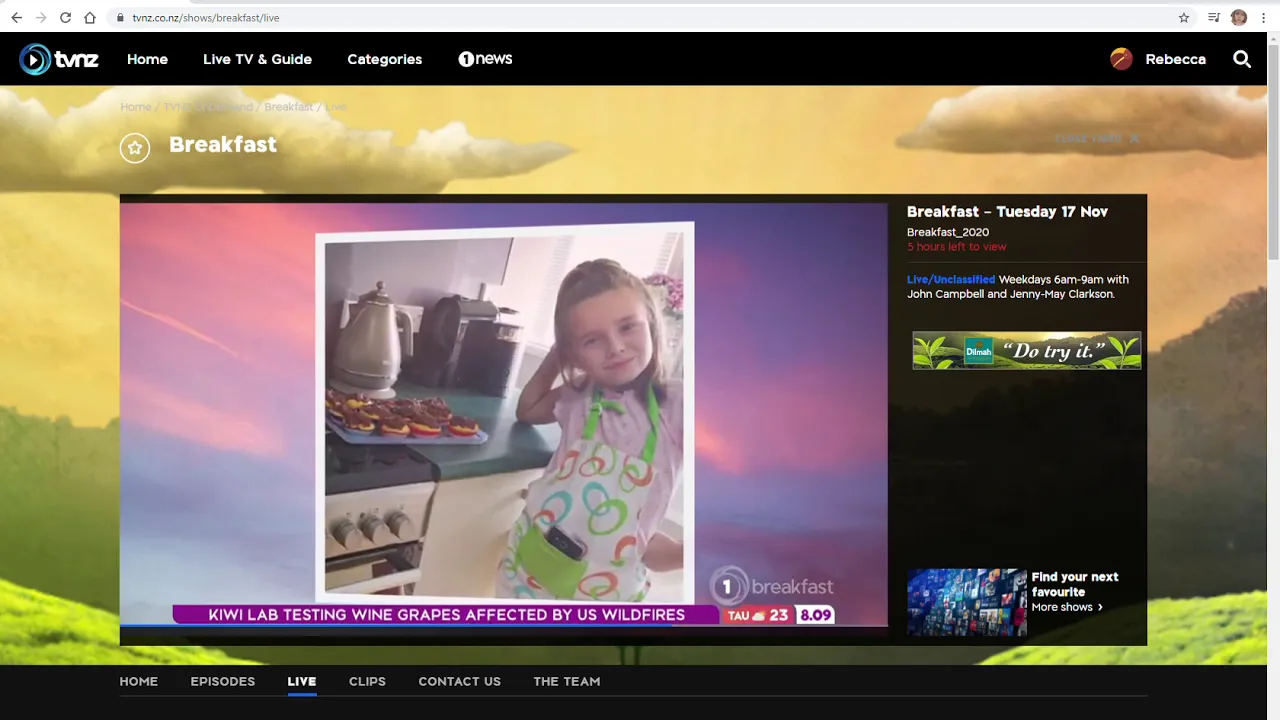Open Chrome profile avatar
Image resolution: width=1280 pixels, height=720 pixels.
[1239, 17]
